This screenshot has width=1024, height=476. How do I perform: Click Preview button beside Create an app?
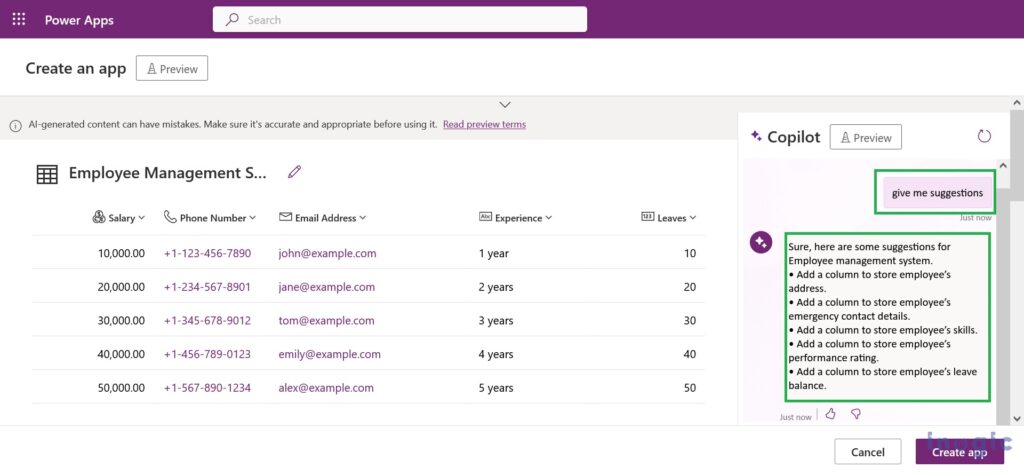(x=172, y=69)
